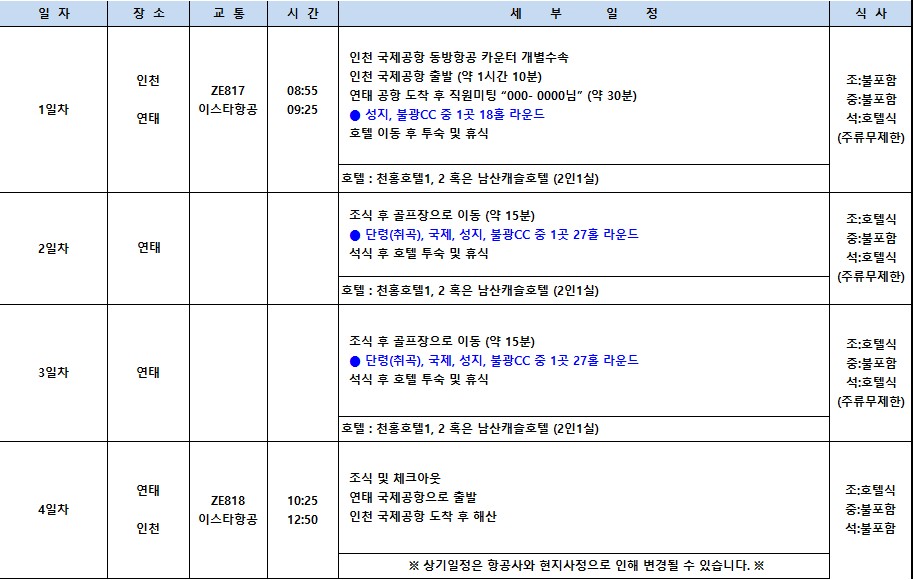Viewport: 915px width, 580px height.
Task: Select the 10:25 departure time
Action: (x=302, y=501)
